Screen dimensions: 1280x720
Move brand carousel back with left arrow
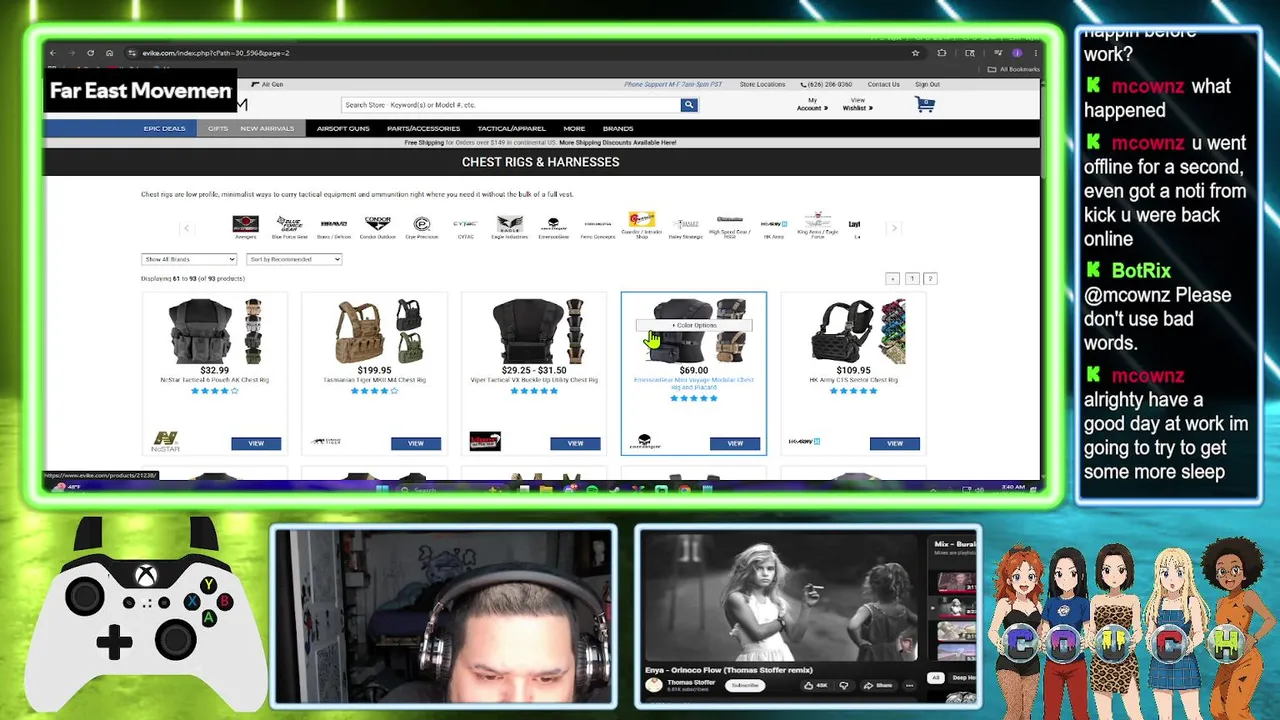pos(186,228)
